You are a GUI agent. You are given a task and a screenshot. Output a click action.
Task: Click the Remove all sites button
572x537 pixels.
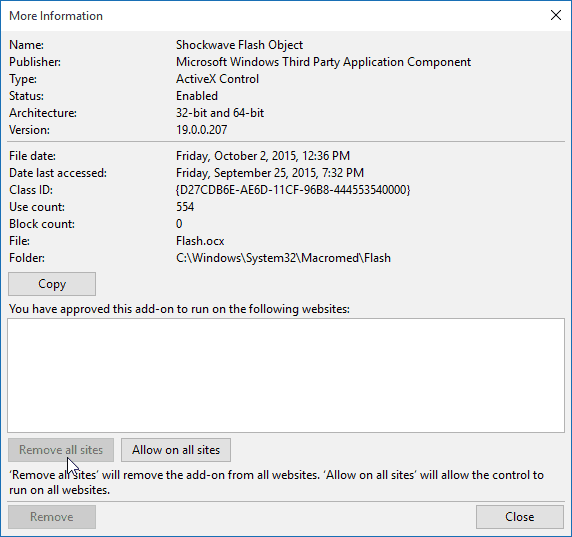(x=61, y=450)
